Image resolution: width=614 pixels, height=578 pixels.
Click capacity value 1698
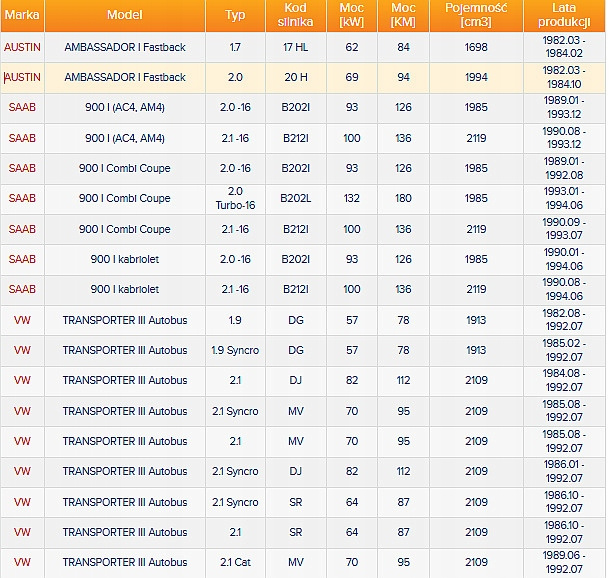(476, 47)
